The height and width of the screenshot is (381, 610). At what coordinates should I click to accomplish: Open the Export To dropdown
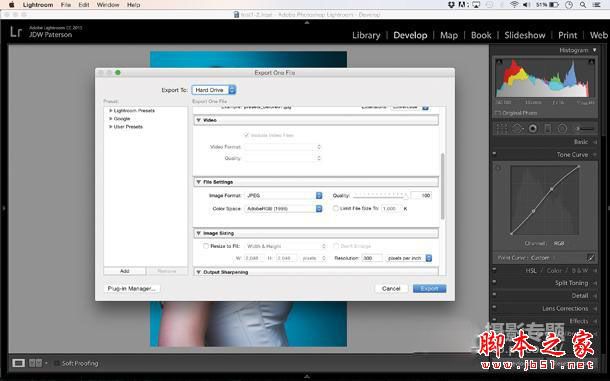(x=214, y=90)
